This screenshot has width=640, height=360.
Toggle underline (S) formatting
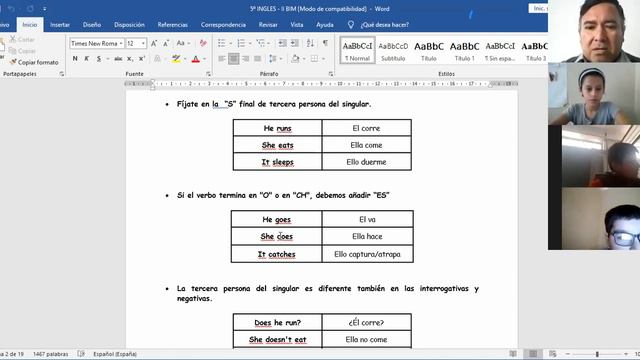coord(99,59)
